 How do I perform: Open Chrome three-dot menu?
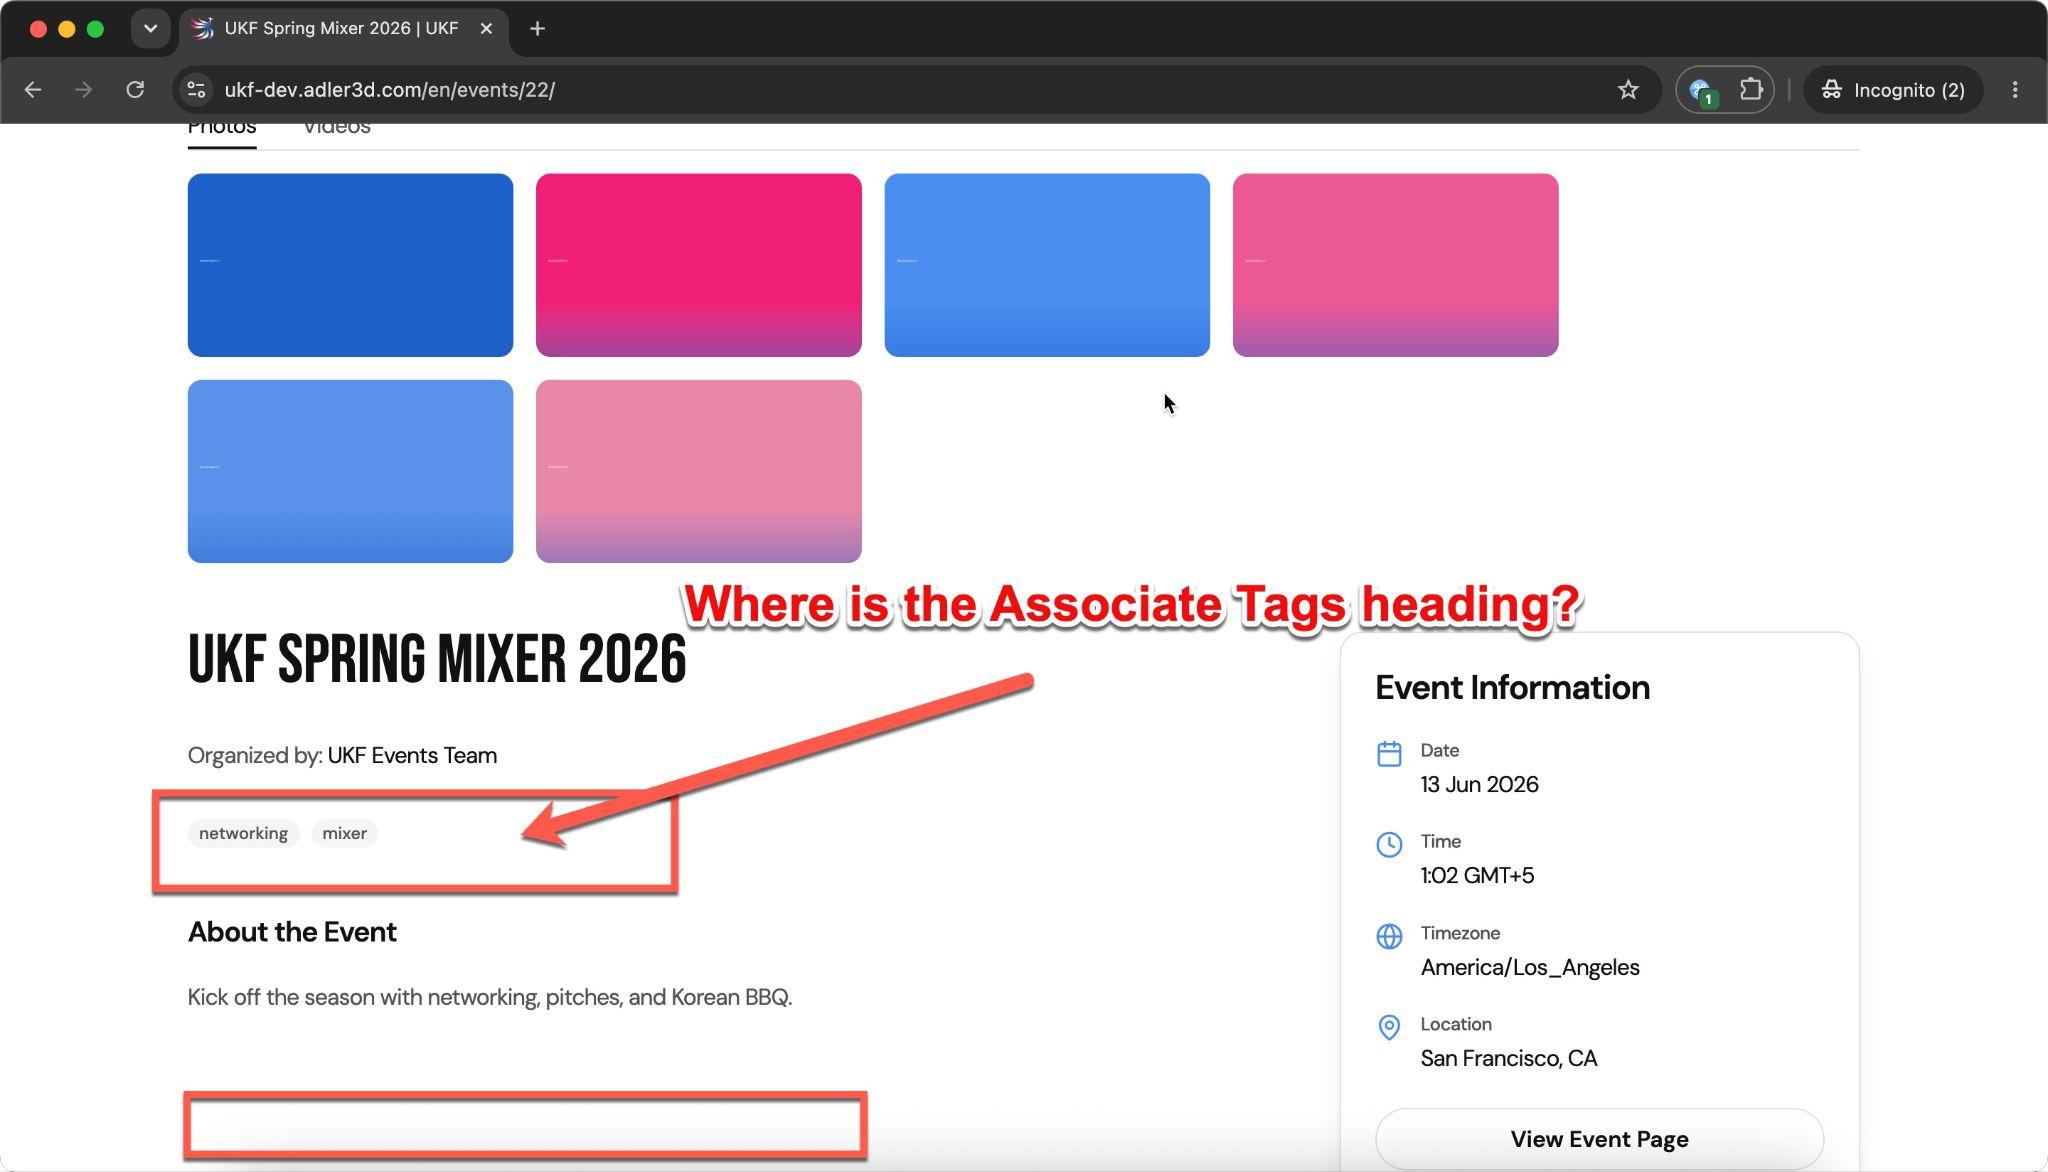point(2015,90)
